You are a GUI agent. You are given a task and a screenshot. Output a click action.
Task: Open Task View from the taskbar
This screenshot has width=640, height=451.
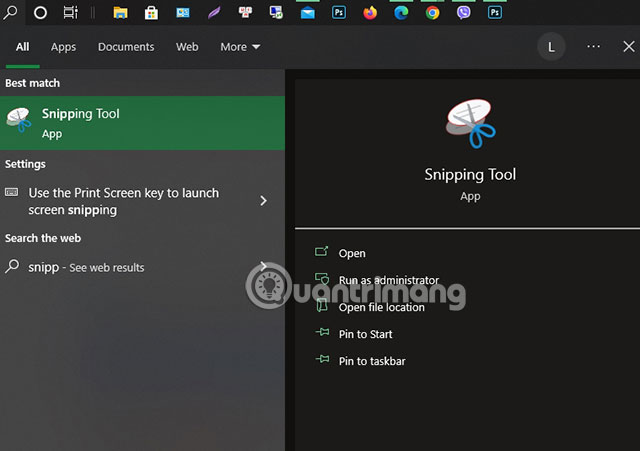click(x=70, y=13)
